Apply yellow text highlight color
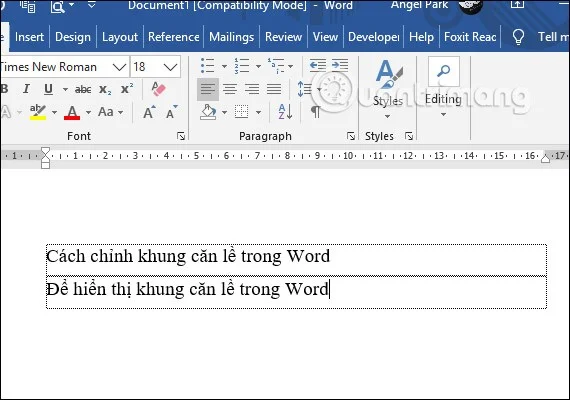This screenshot has height=400, width=570. click(x=38, y=112)
